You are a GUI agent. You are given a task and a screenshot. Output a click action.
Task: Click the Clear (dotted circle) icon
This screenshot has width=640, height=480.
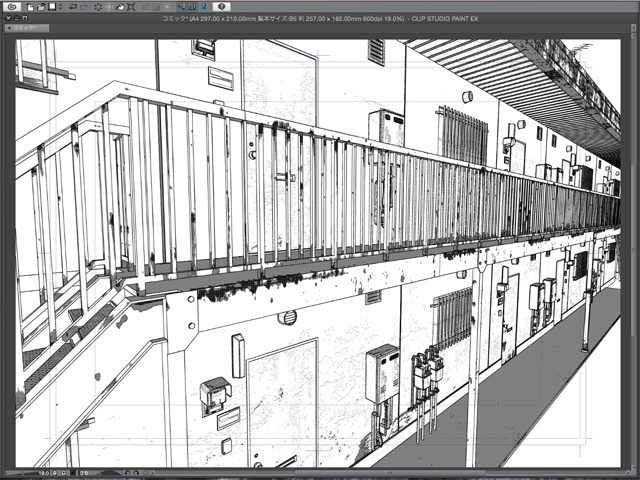pos(98,7)
